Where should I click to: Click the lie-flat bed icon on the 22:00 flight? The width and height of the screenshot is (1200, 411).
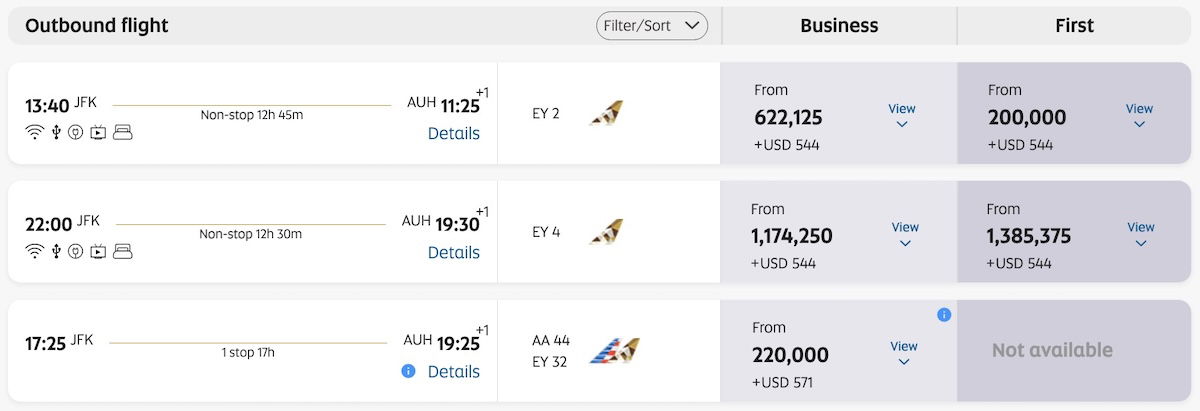(123, 251)
